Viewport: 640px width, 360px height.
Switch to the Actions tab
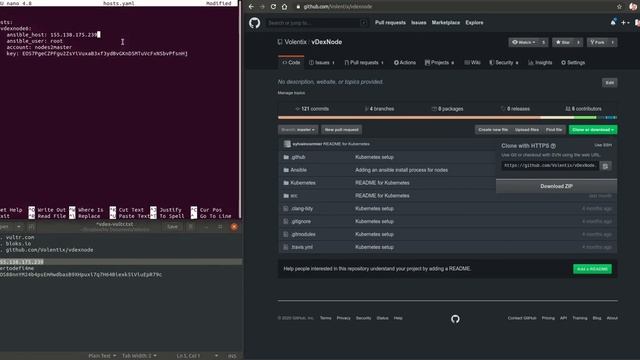tap(404, 62)
